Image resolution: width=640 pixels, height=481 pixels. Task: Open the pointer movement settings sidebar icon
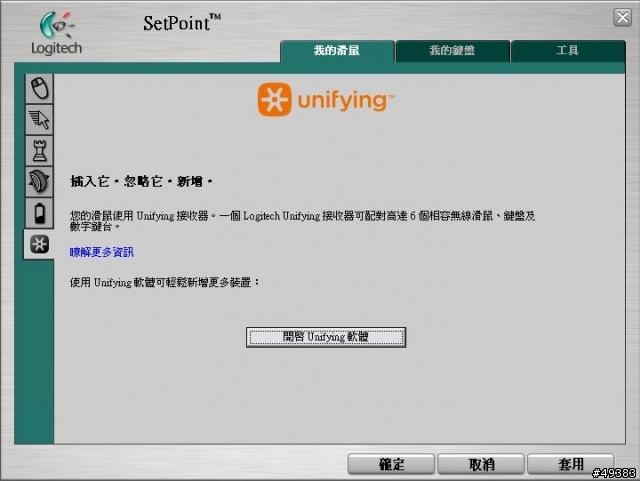[40, 120]
